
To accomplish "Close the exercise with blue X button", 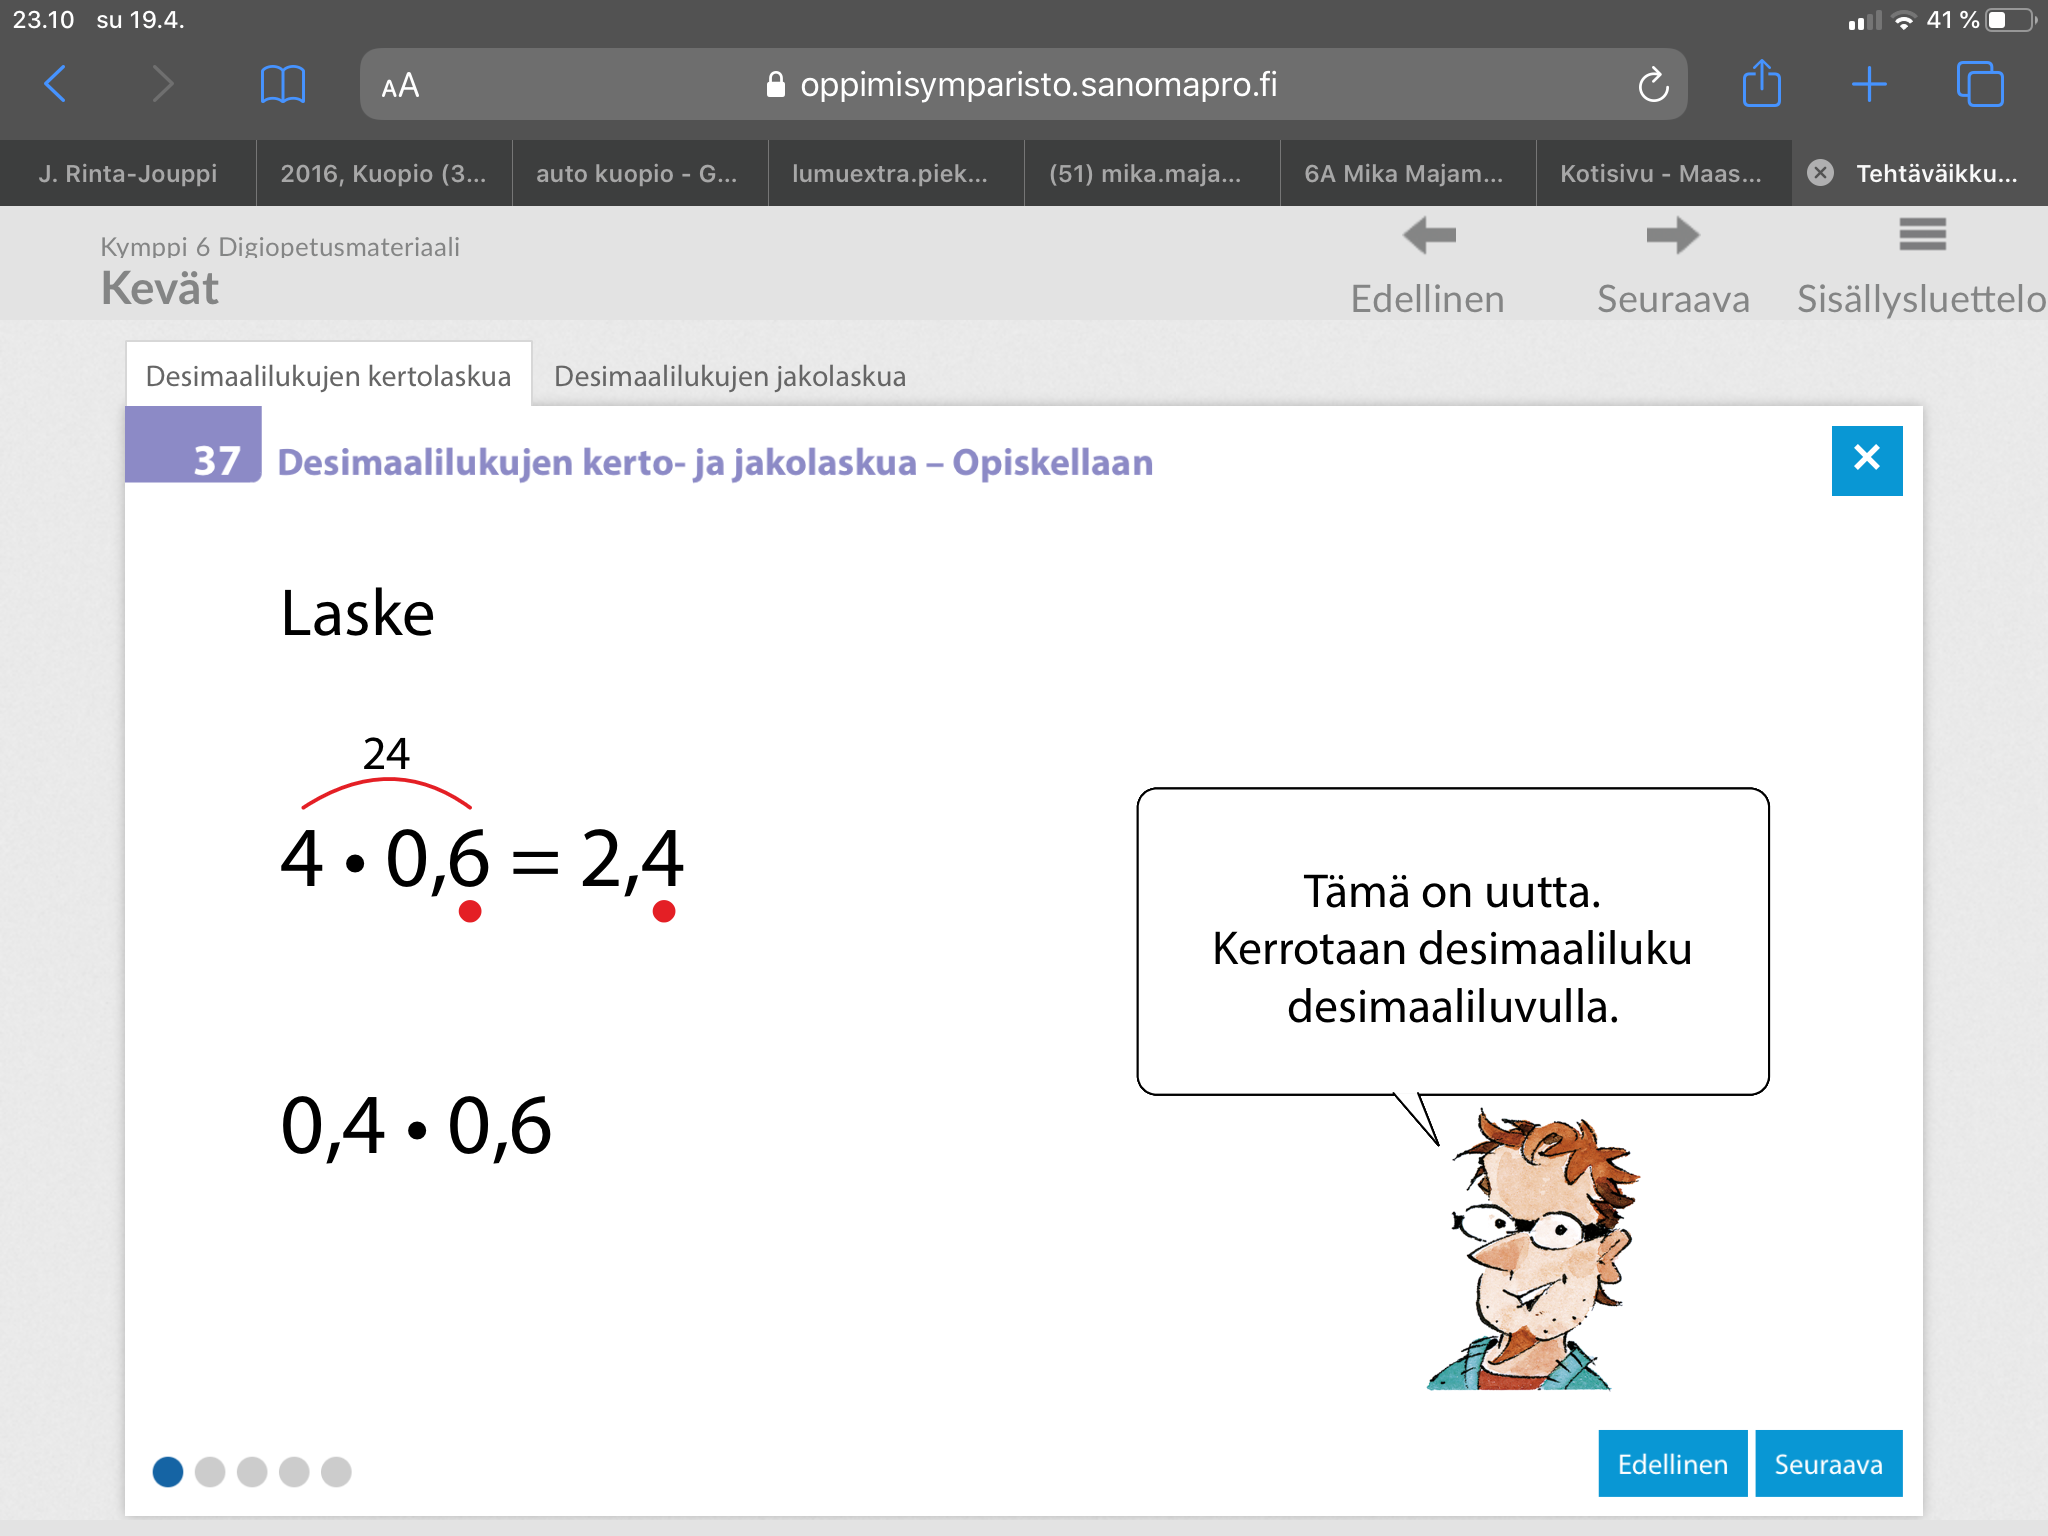I will (1866, 460).
